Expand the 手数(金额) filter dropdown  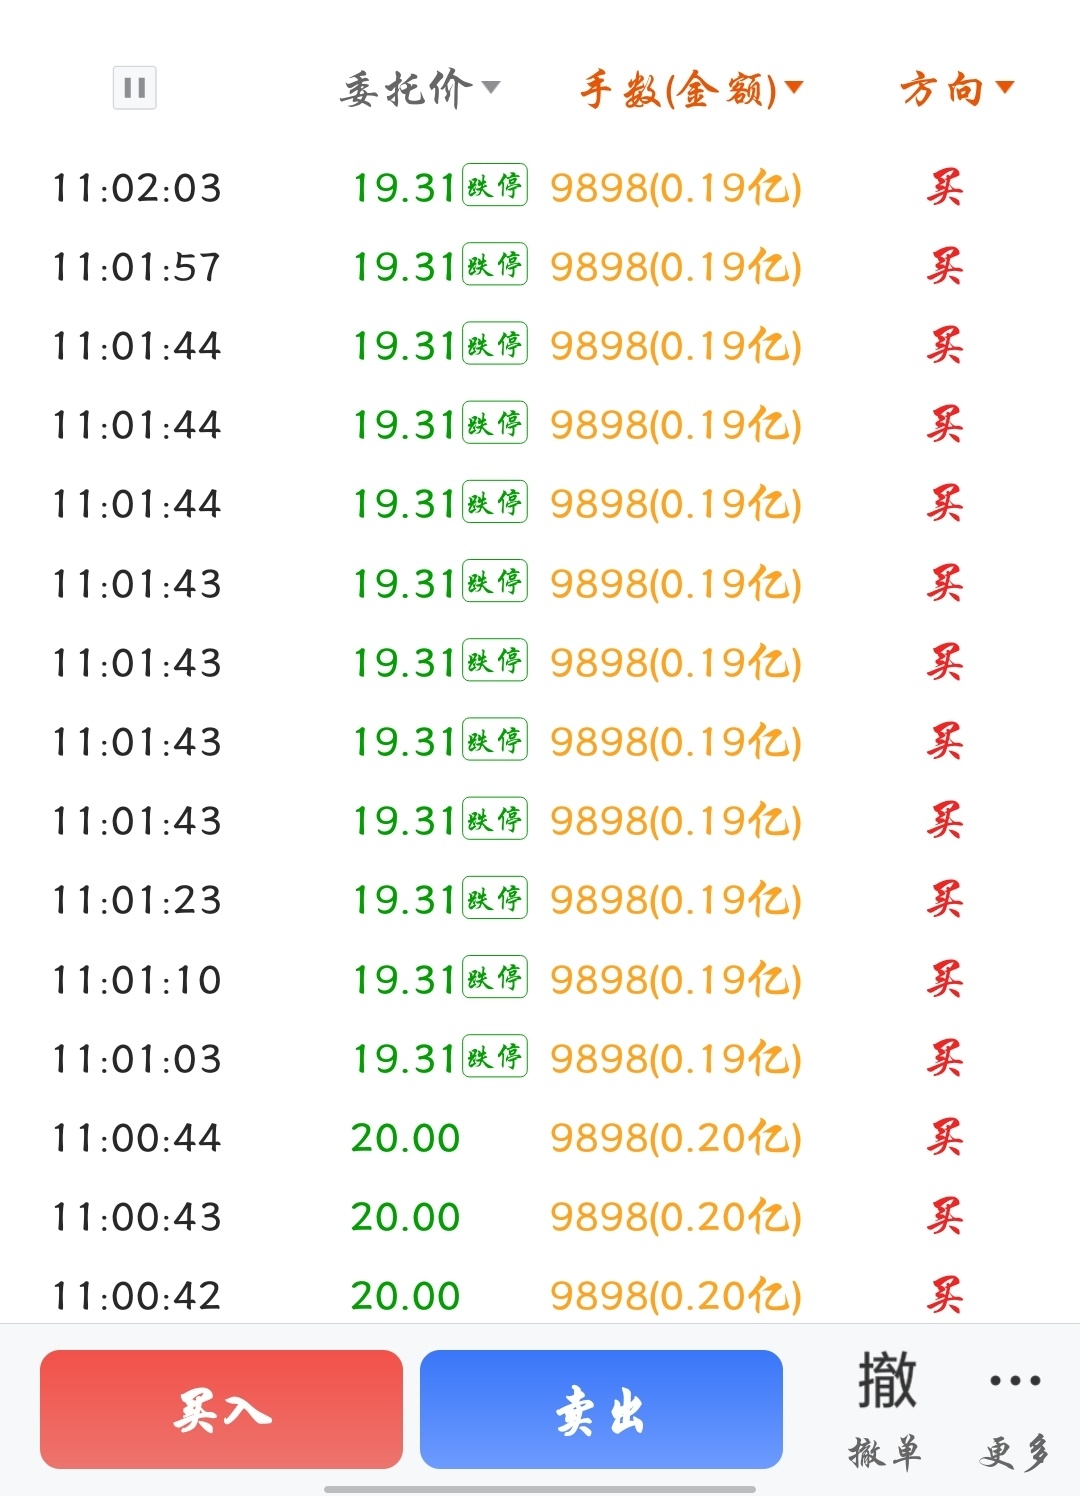[x=692, y=90]
